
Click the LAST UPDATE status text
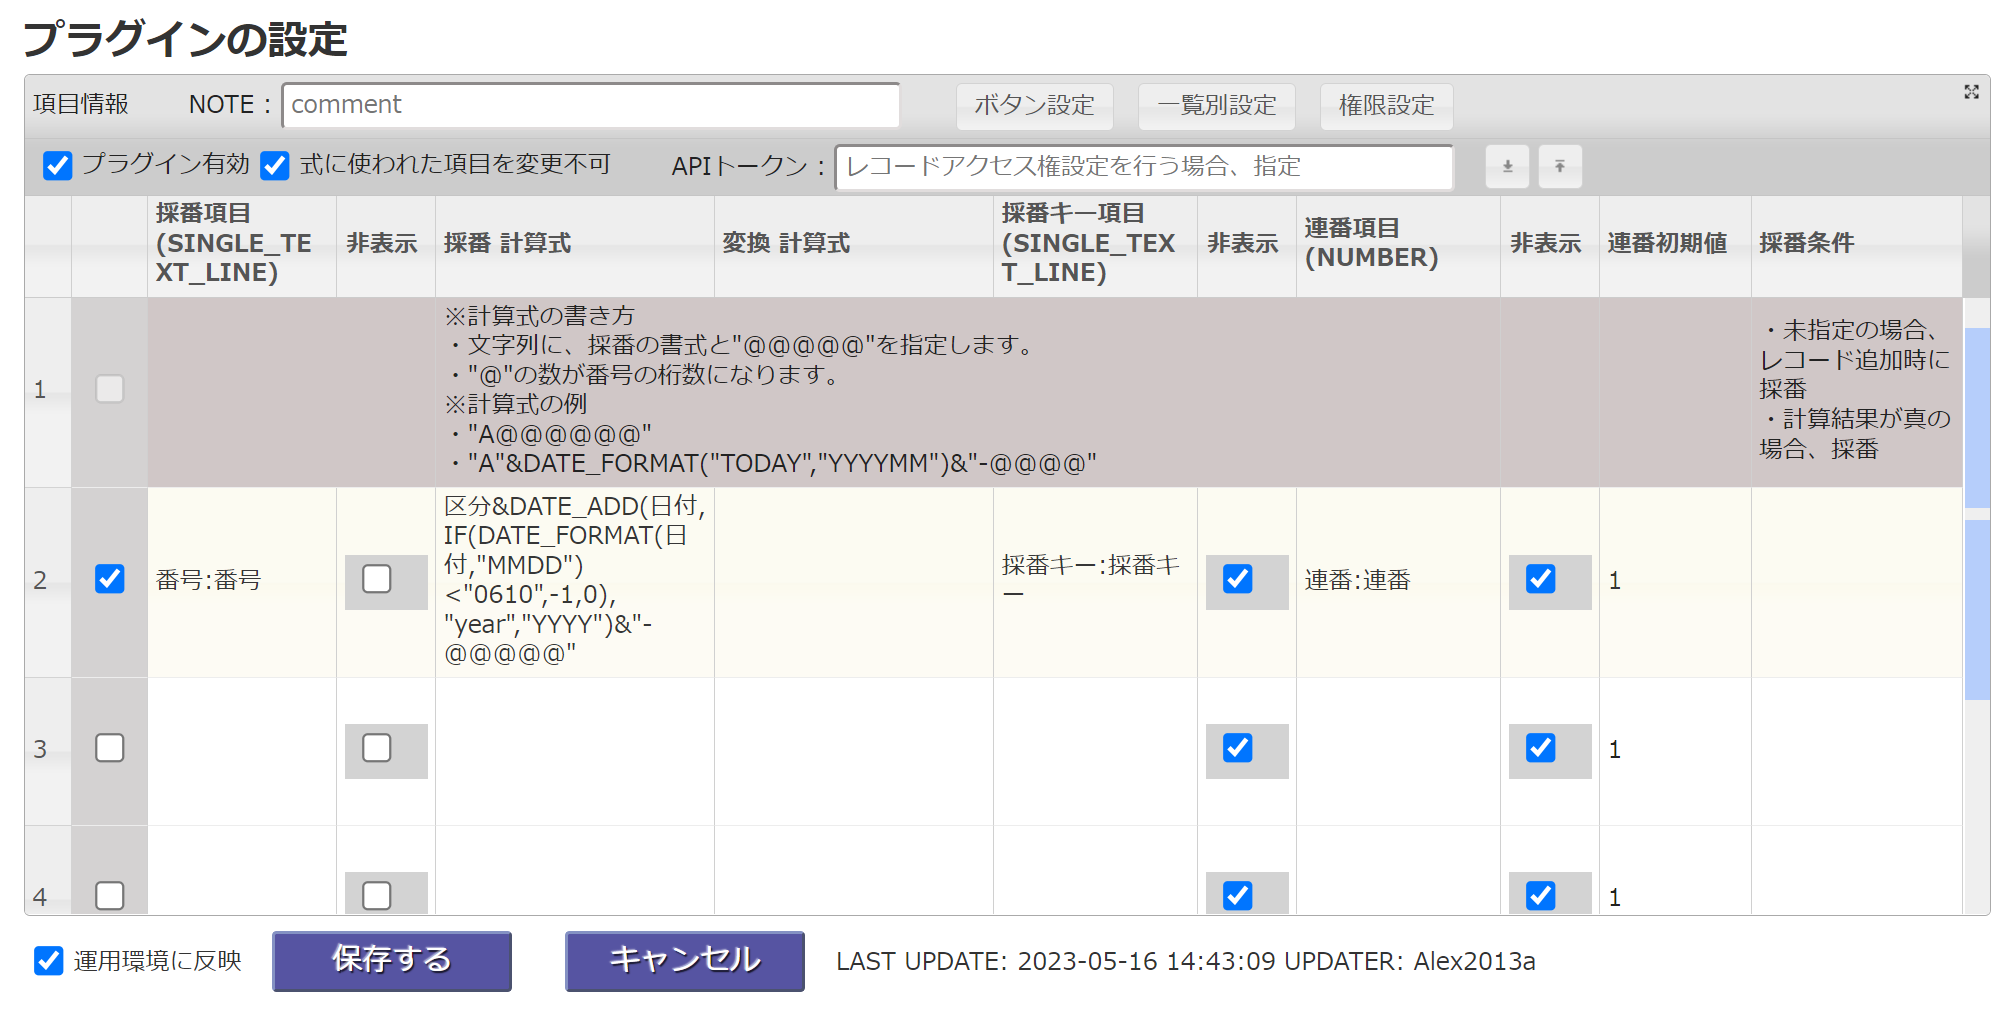(1185, 961)
